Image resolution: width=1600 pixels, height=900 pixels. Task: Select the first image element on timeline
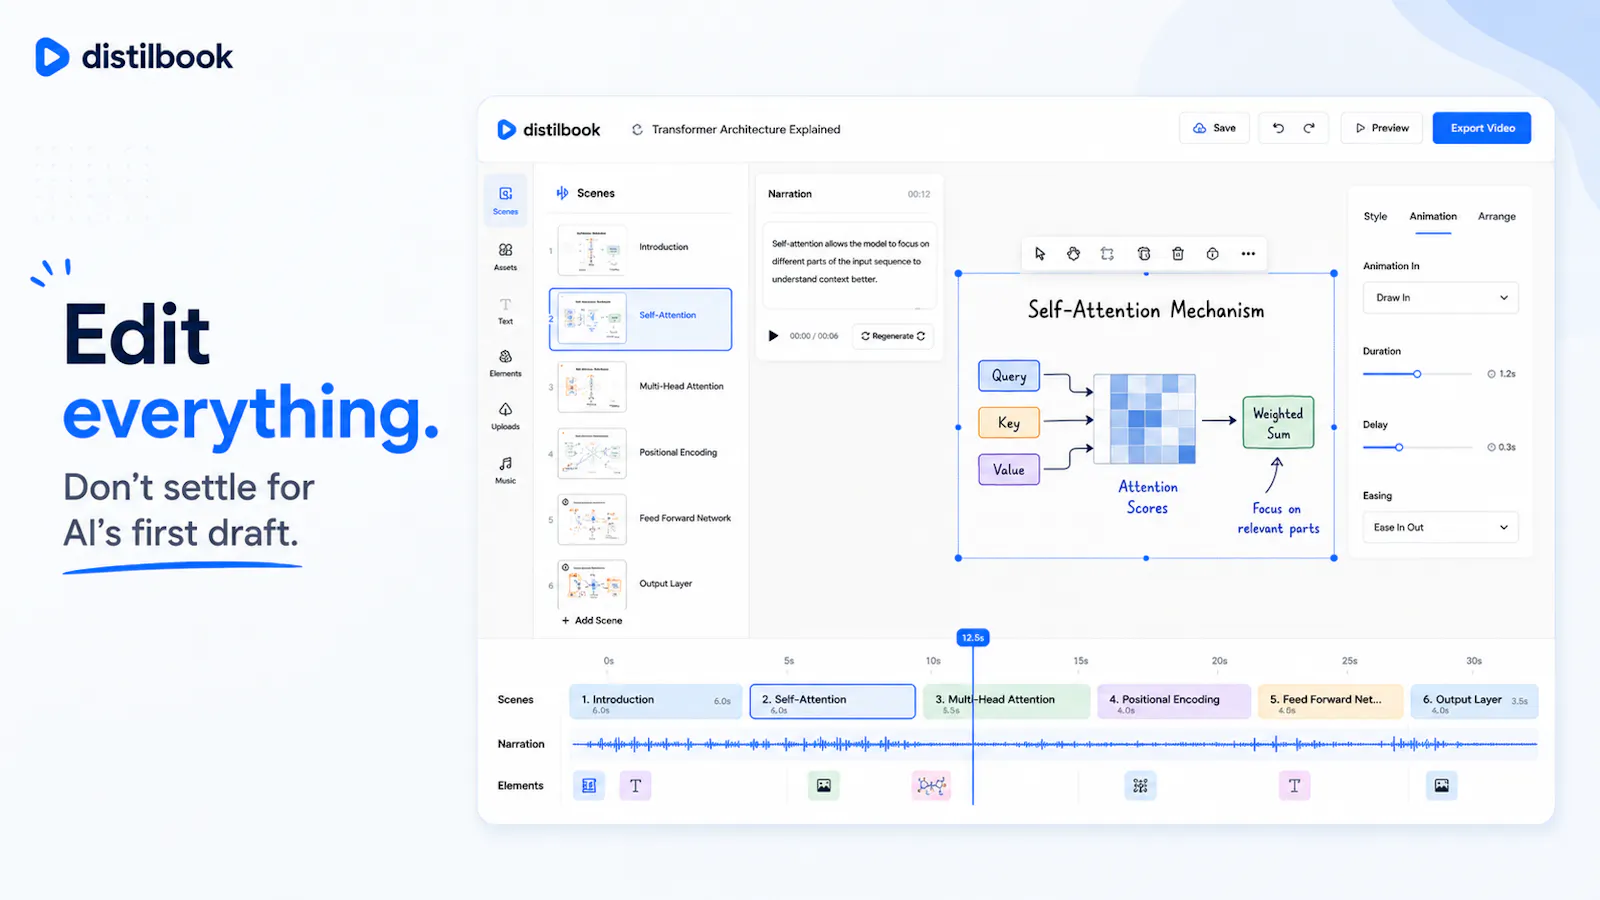click(824, 786)
